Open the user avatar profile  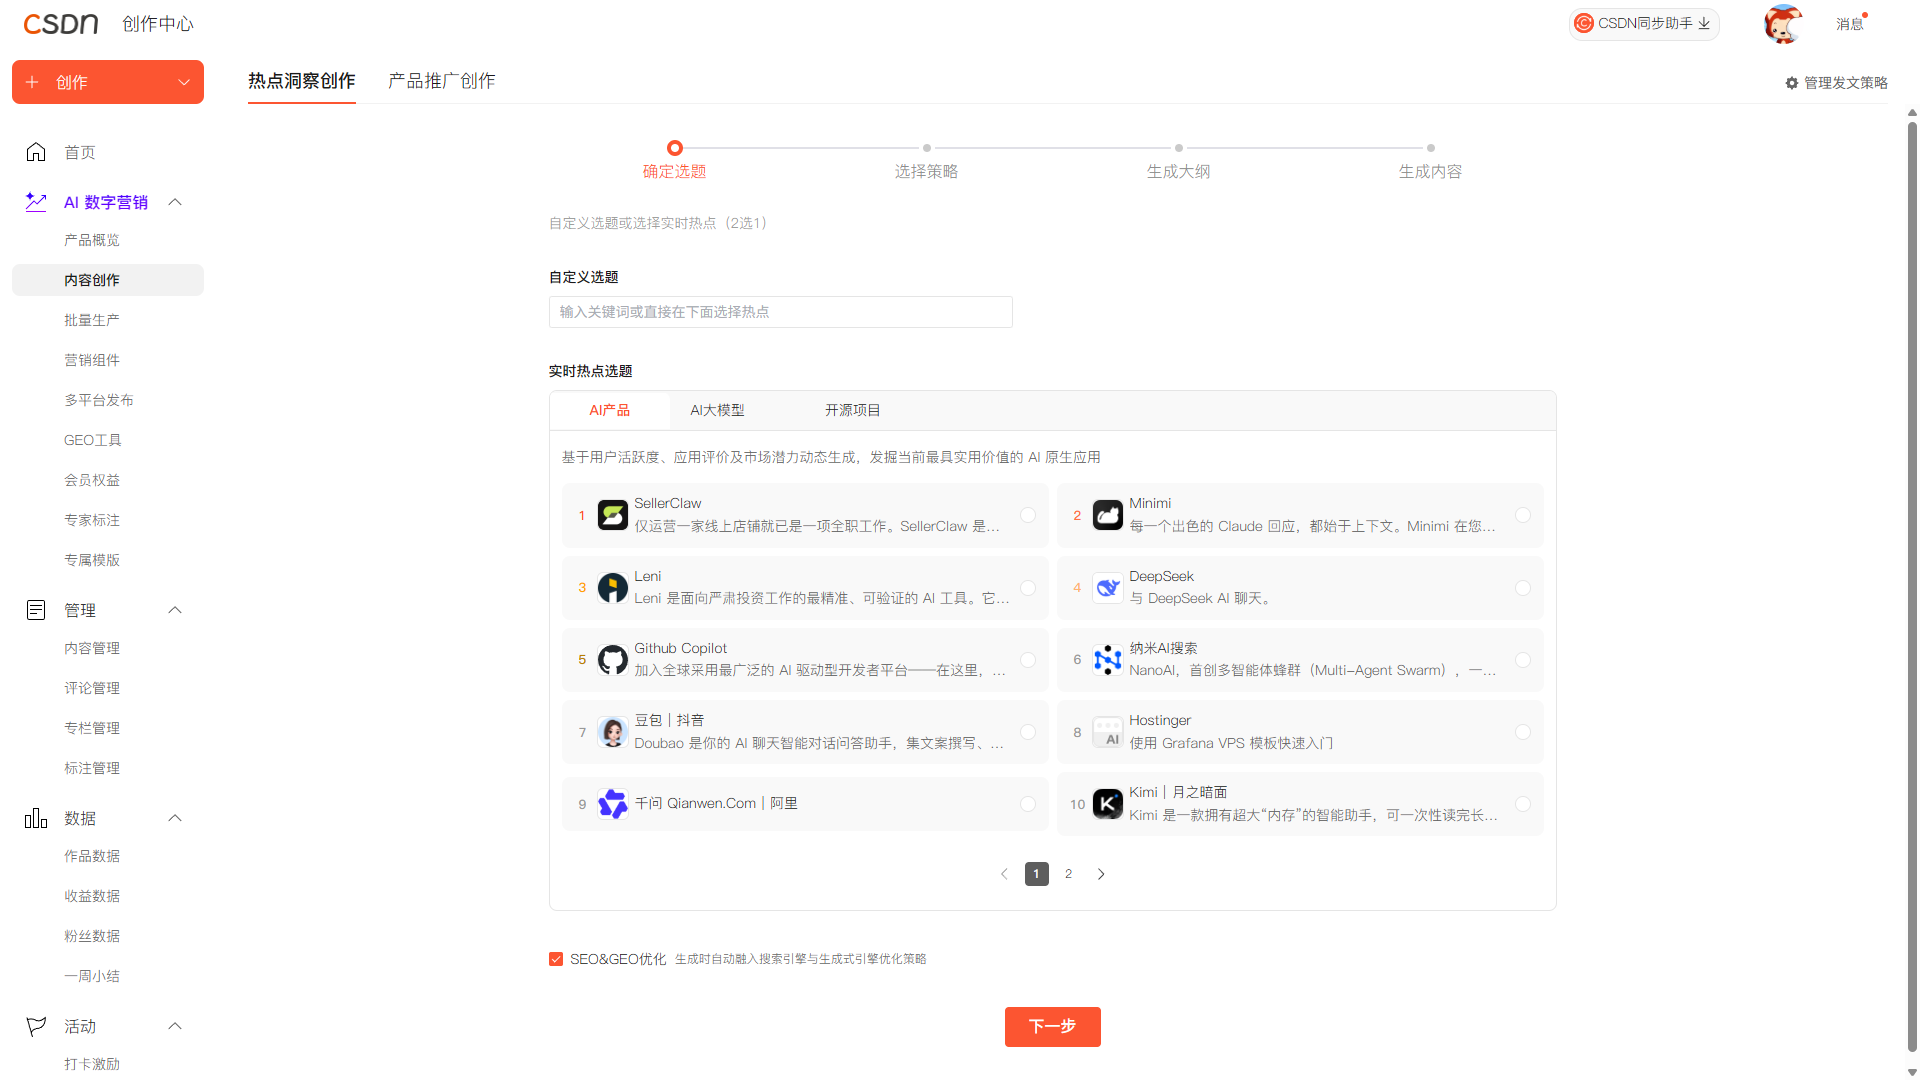coord(1783,24)
